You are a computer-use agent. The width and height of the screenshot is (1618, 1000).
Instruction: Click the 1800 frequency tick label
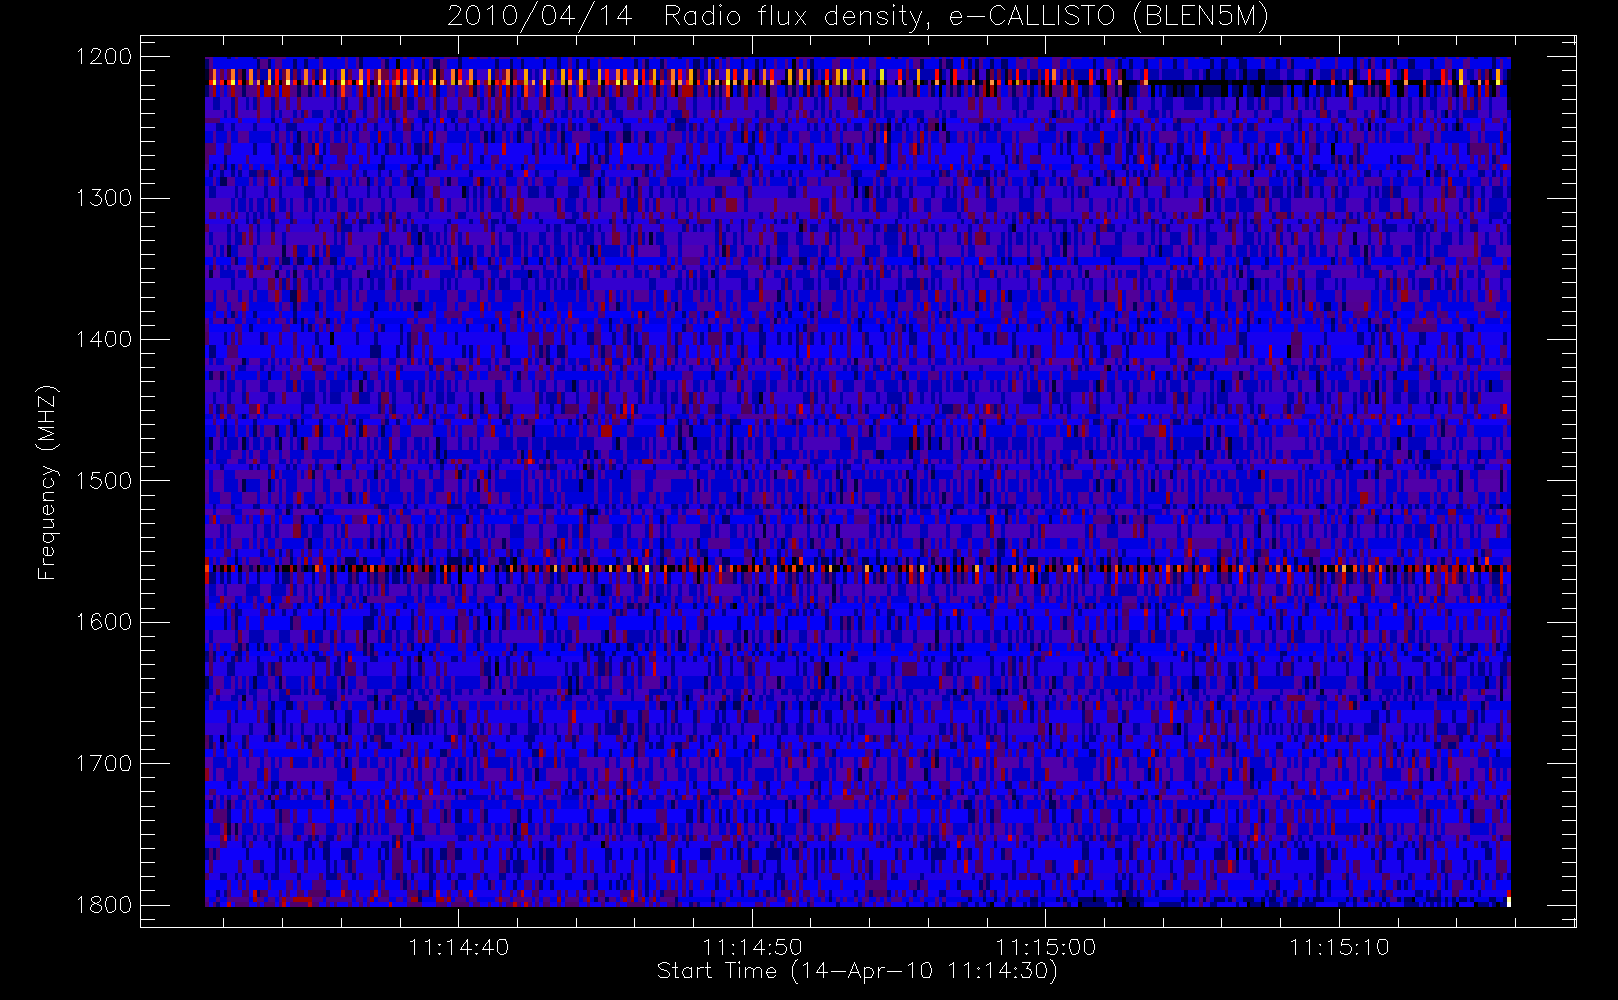coord(104,905)
